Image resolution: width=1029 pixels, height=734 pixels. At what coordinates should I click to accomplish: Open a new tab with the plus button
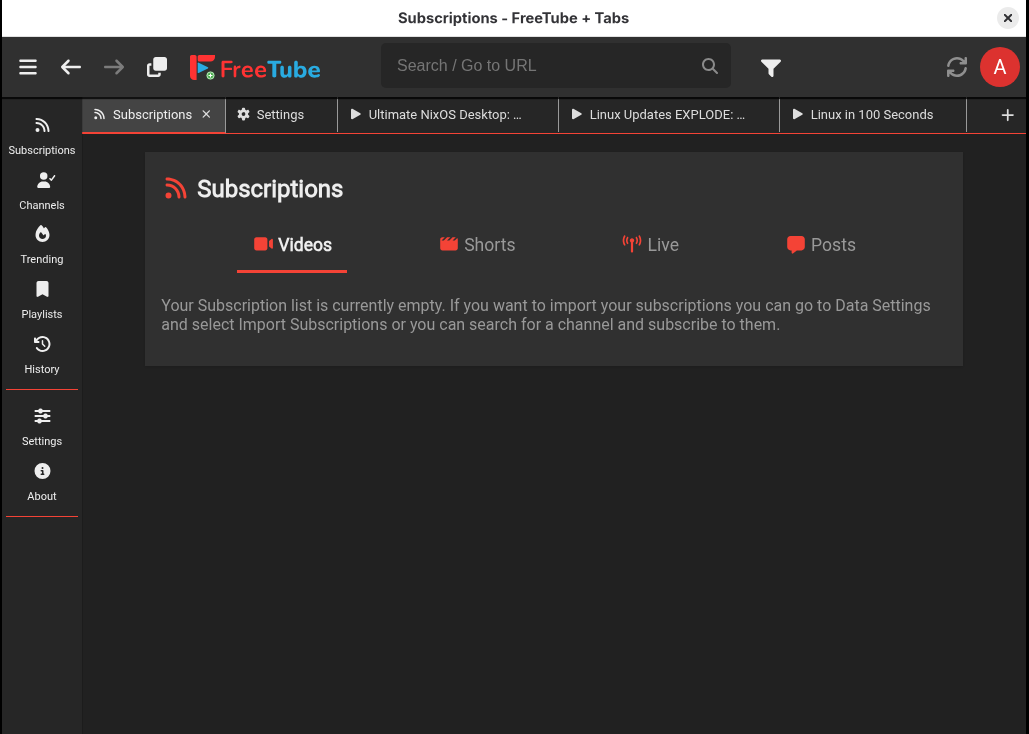pyautogui.click(x=1008, y=115)
